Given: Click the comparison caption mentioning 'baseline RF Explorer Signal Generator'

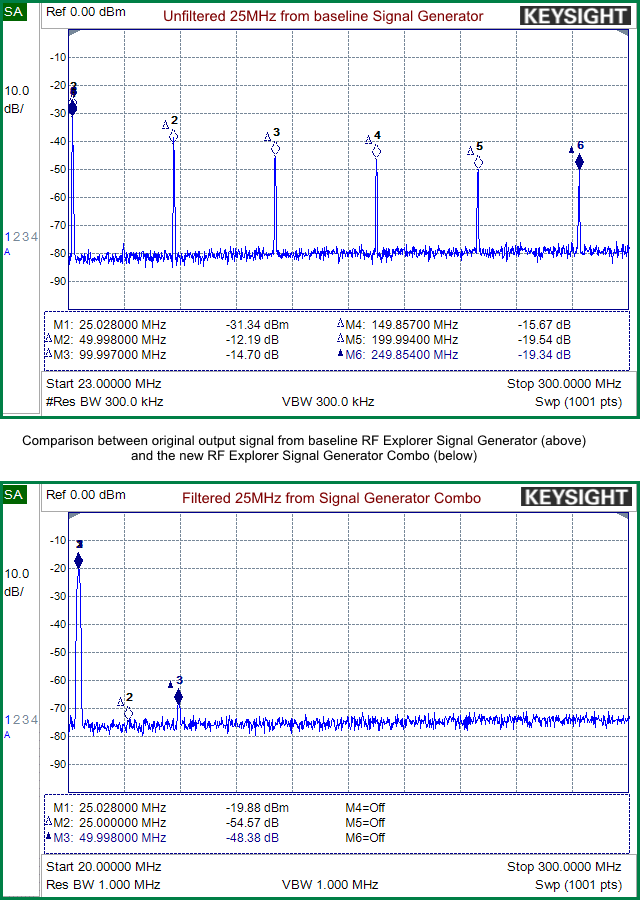Looking at the screenshot, I should 304,448.
